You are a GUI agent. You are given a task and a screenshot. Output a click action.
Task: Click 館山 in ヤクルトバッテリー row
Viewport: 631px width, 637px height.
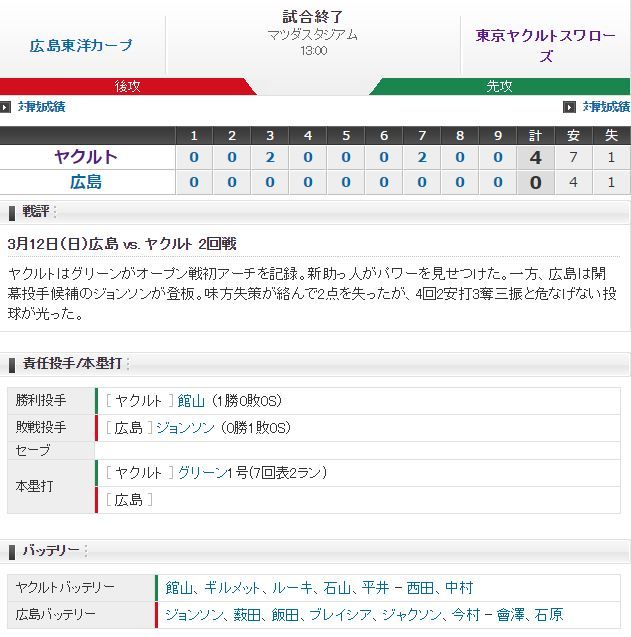(179, 588)
